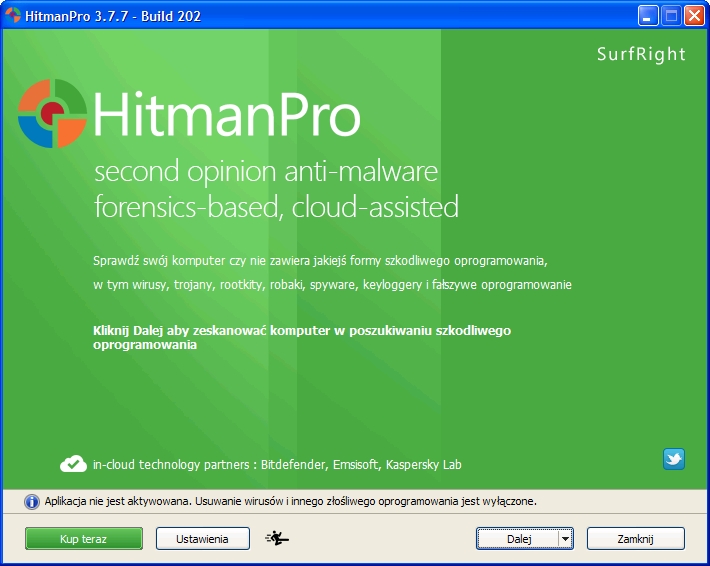Minimize the HitmanPro window

point(649,15)
